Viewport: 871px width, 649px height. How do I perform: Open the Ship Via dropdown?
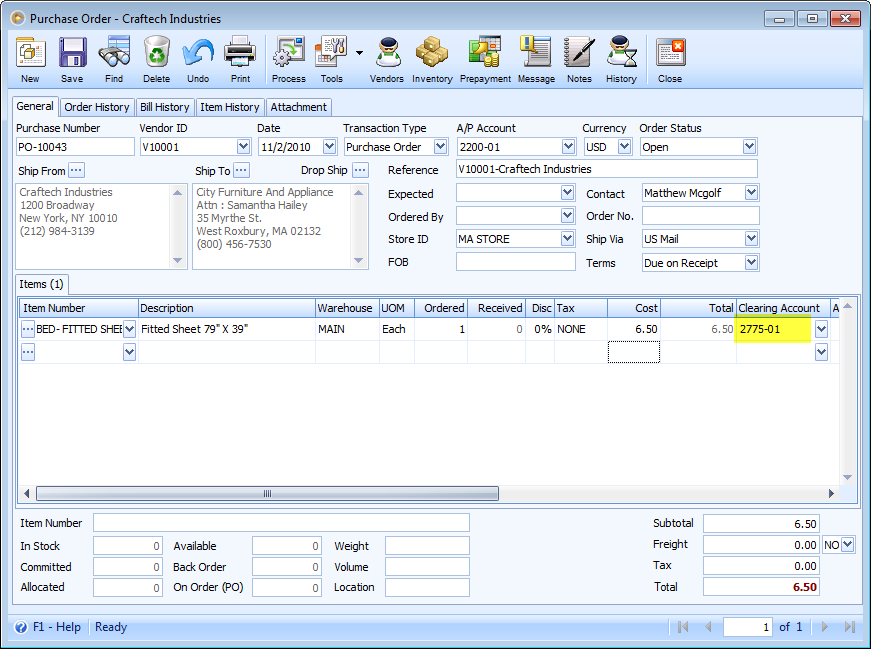pyautogui.click(x=751, y=239)
